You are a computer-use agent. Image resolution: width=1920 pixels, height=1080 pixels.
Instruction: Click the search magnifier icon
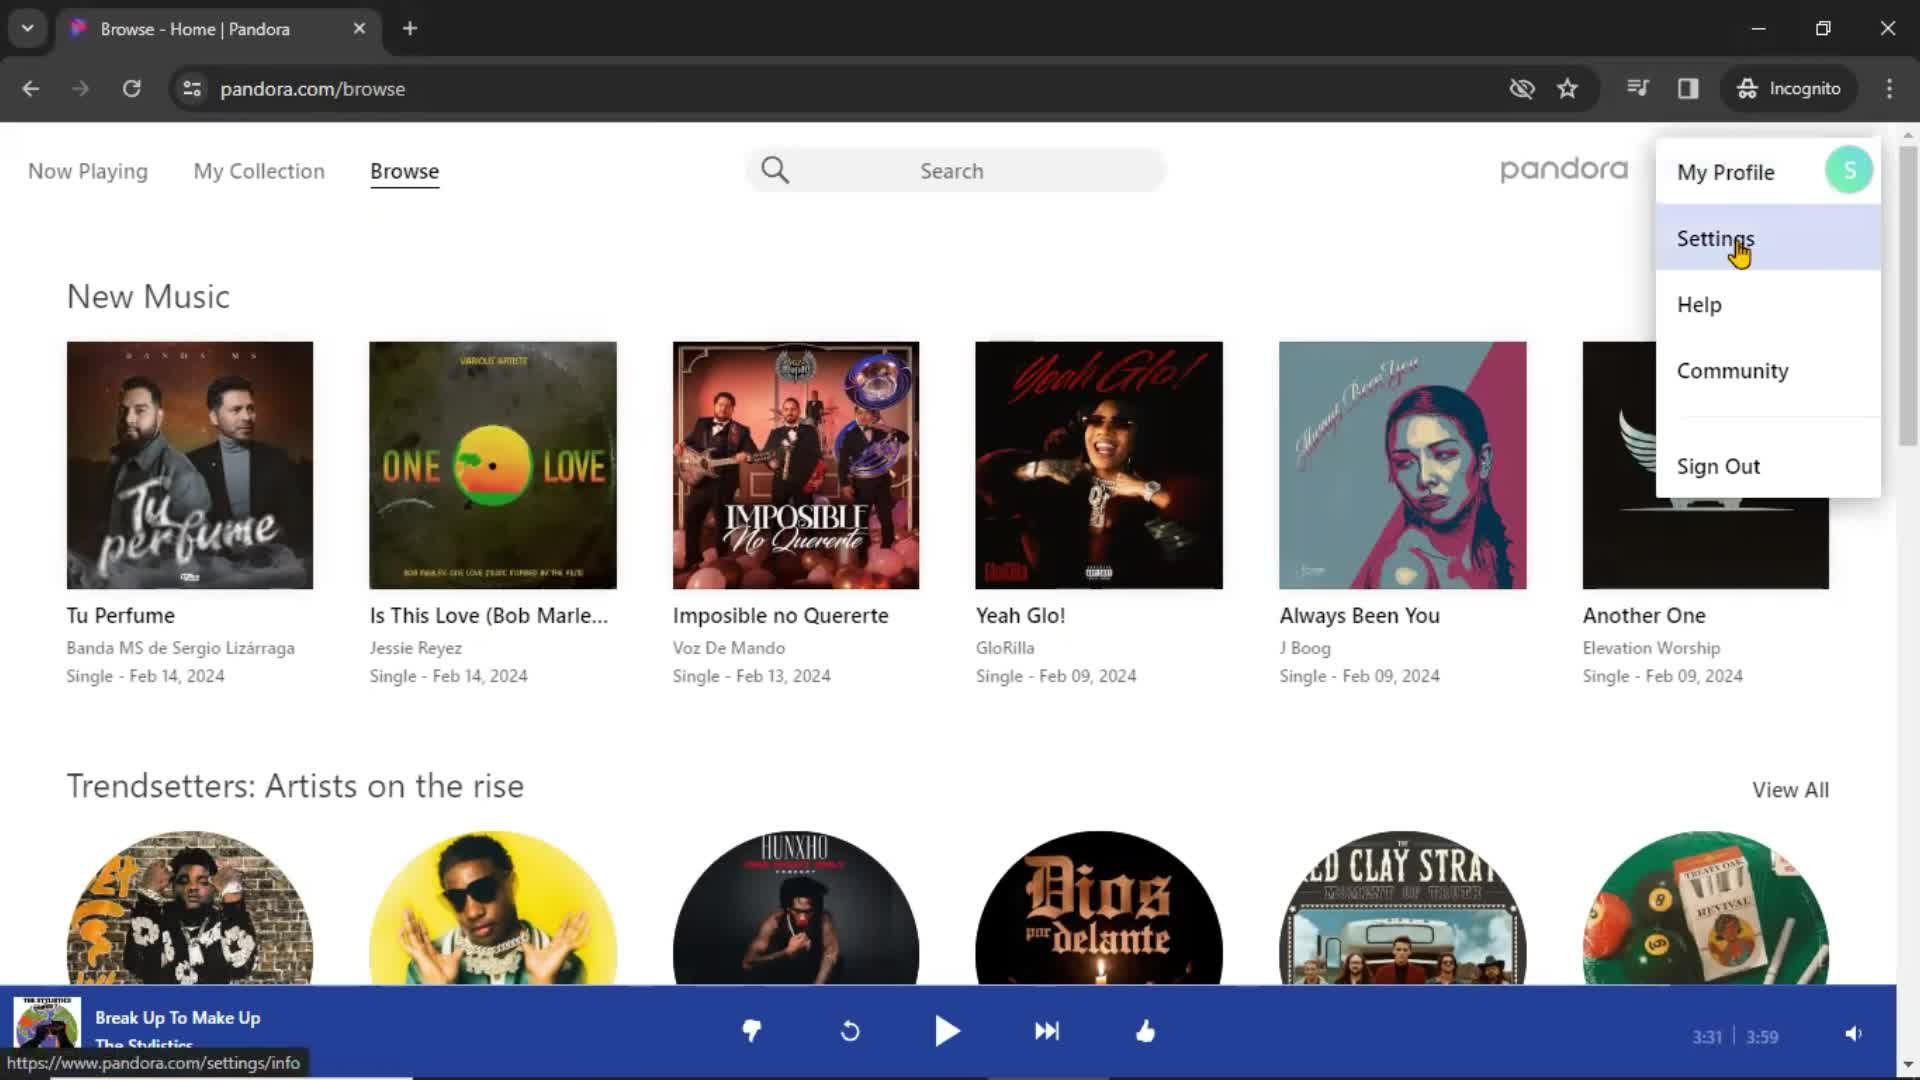pyautogui.click(x=775, y=169)
